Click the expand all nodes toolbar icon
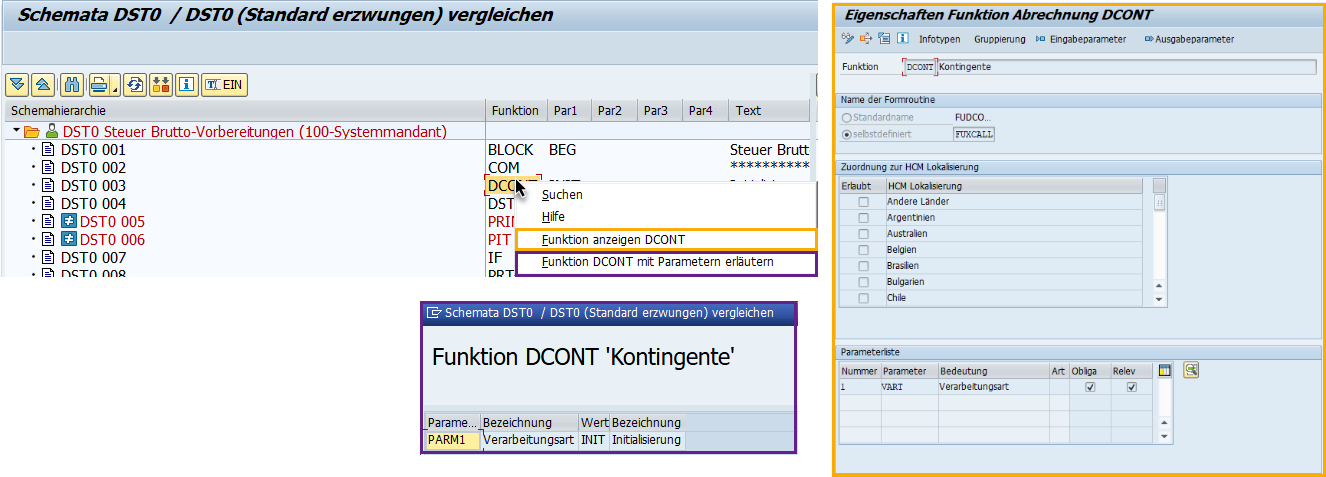Screen dimensions: 1326x477 click(17, 85)
